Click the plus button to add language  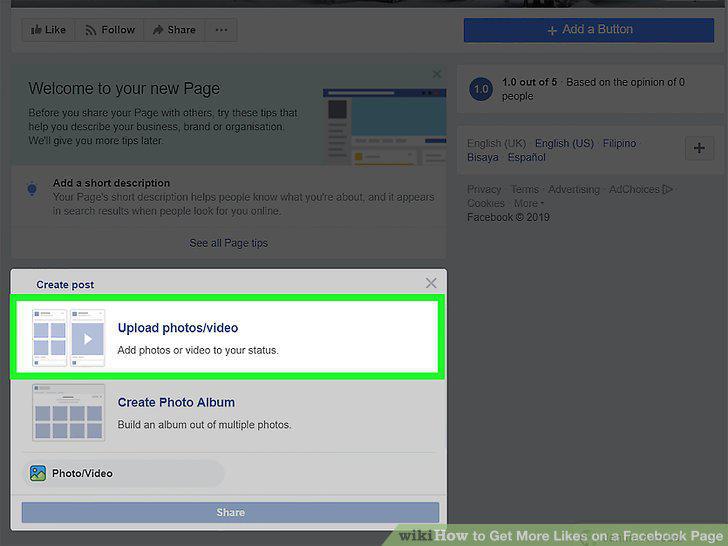pyautogui.click(x=699, y=148)
